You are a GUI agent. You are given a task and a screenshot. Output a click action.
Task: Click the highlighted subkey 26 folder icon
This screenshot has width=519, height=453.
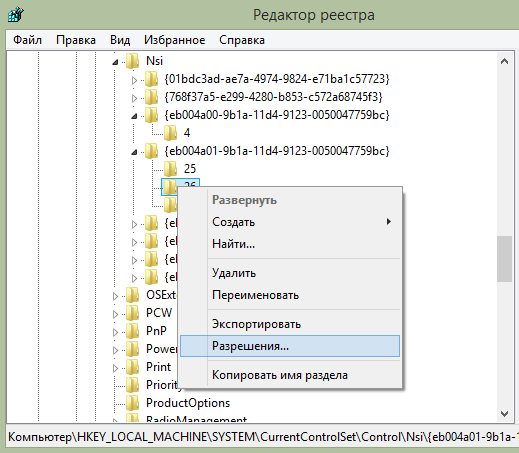pyautogui.click(x=170, y=187)
